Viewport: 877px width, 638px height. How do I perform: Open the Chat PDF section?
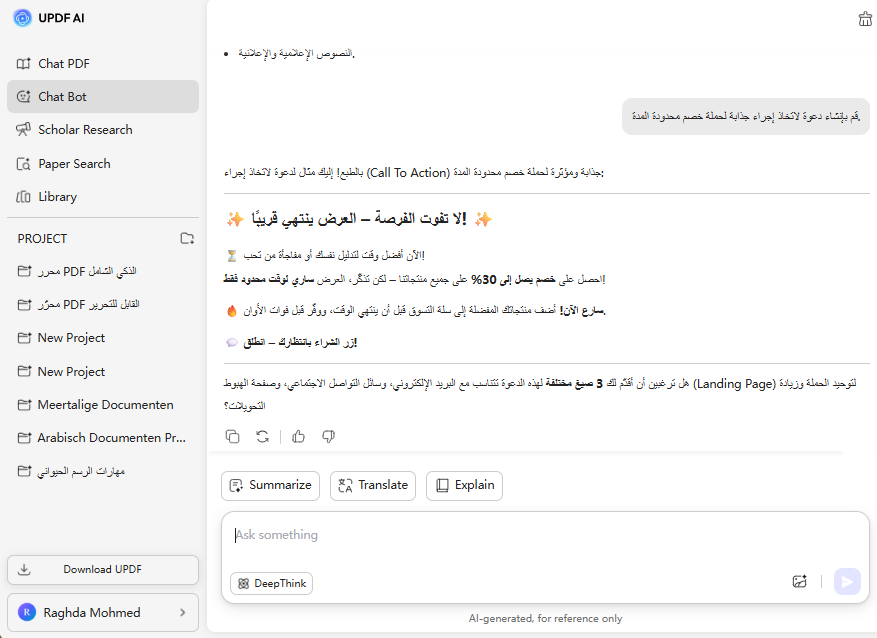[64, 63]
